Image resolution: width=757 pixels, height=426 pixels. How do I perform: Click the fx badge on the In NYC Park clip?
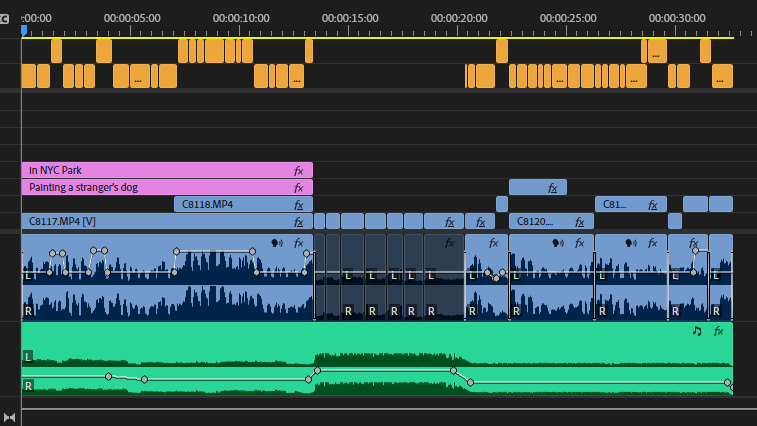pyautogui.click(x=299, y=170)
